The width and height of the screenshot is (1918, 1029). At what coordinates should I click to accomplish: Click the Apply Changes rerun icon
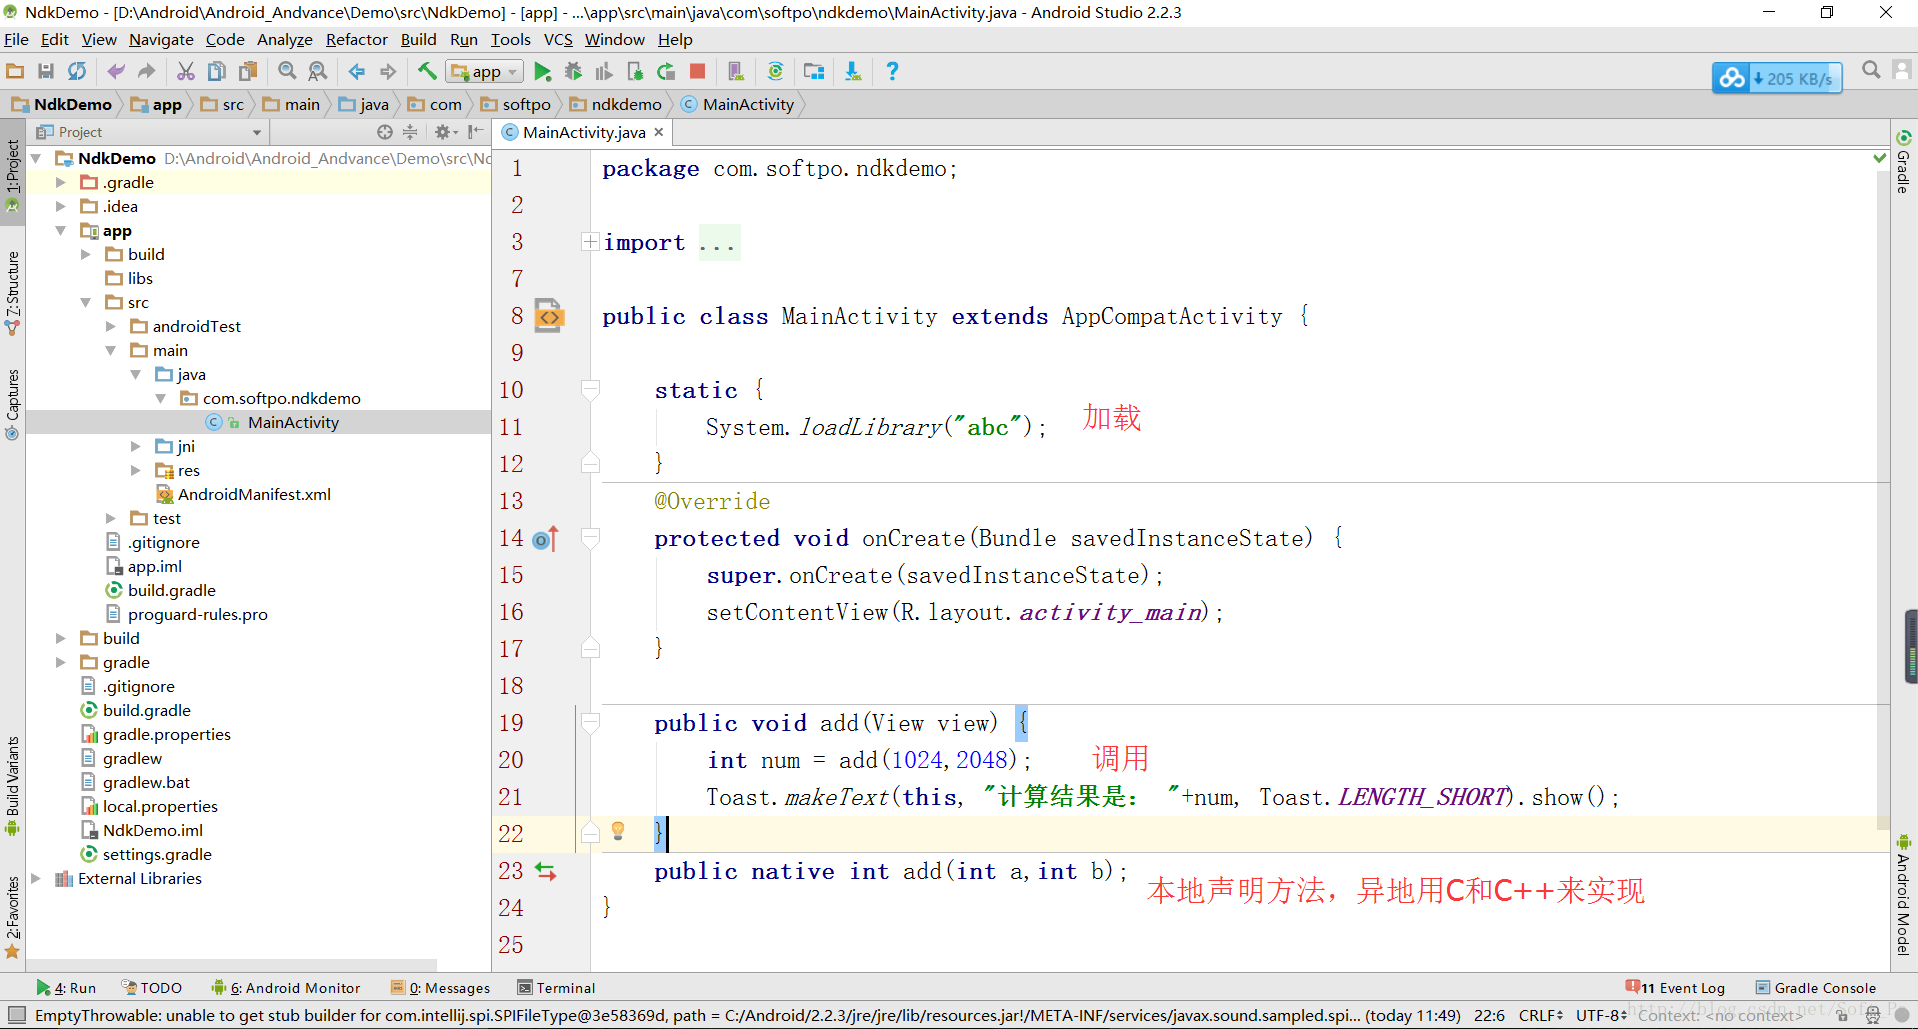click(x=666, y=71)
